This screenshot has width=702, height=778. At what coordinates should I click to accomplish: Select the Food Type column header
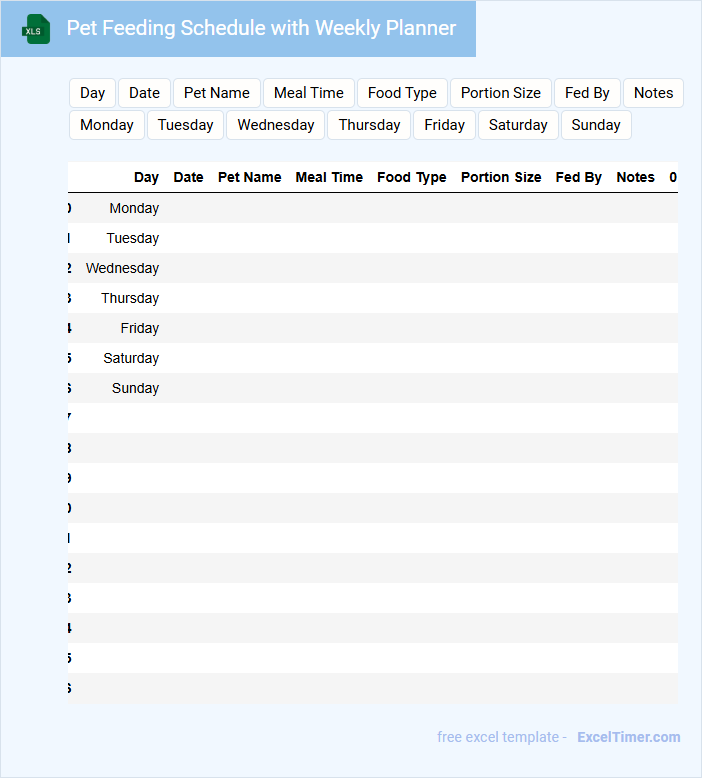pos(411,177)
